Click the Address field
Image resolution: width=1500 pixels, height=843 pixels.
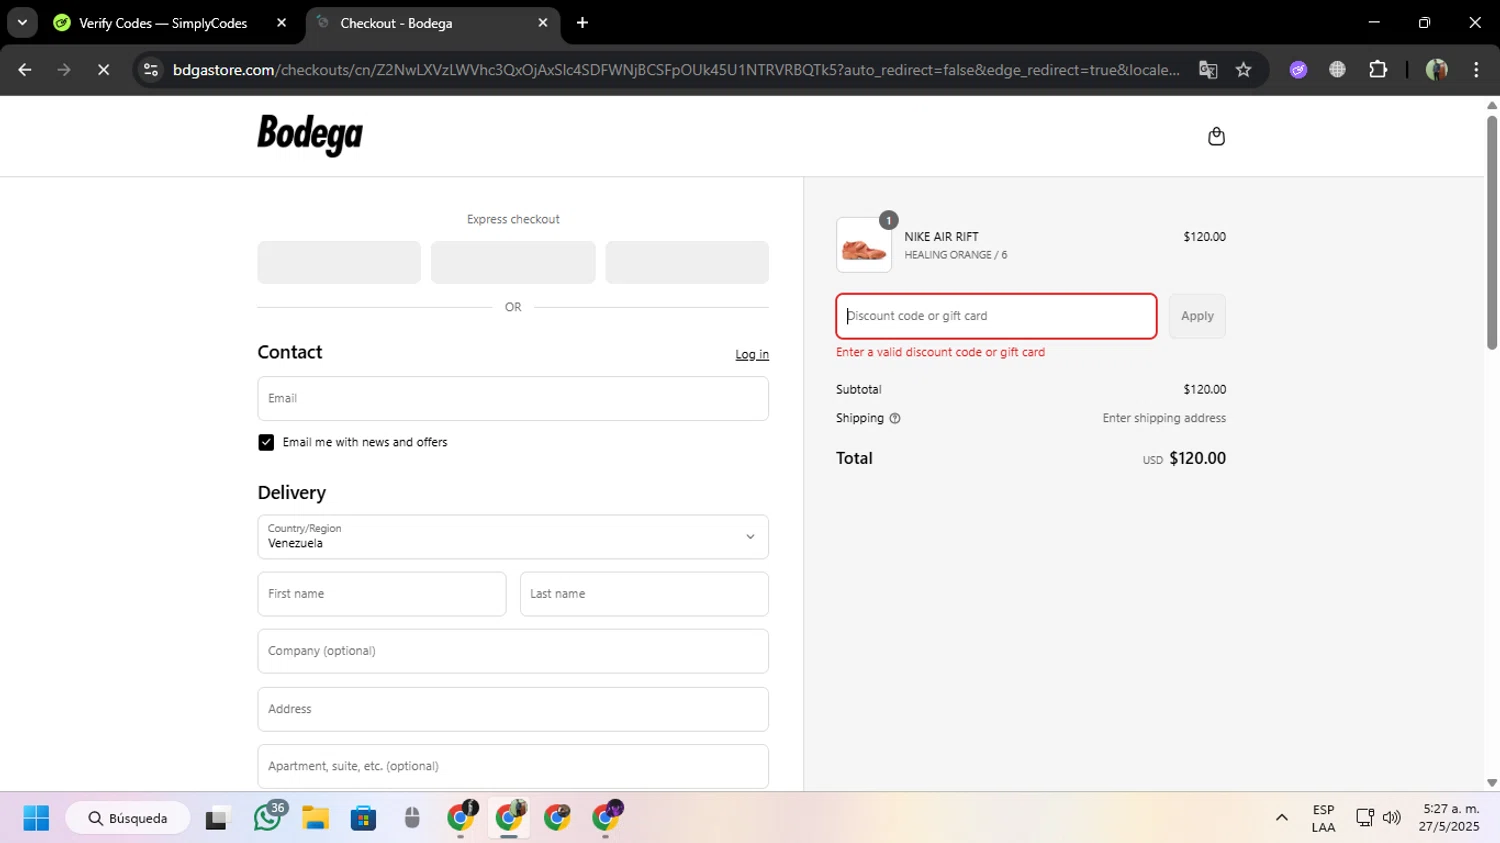click(x=513, y=709)
